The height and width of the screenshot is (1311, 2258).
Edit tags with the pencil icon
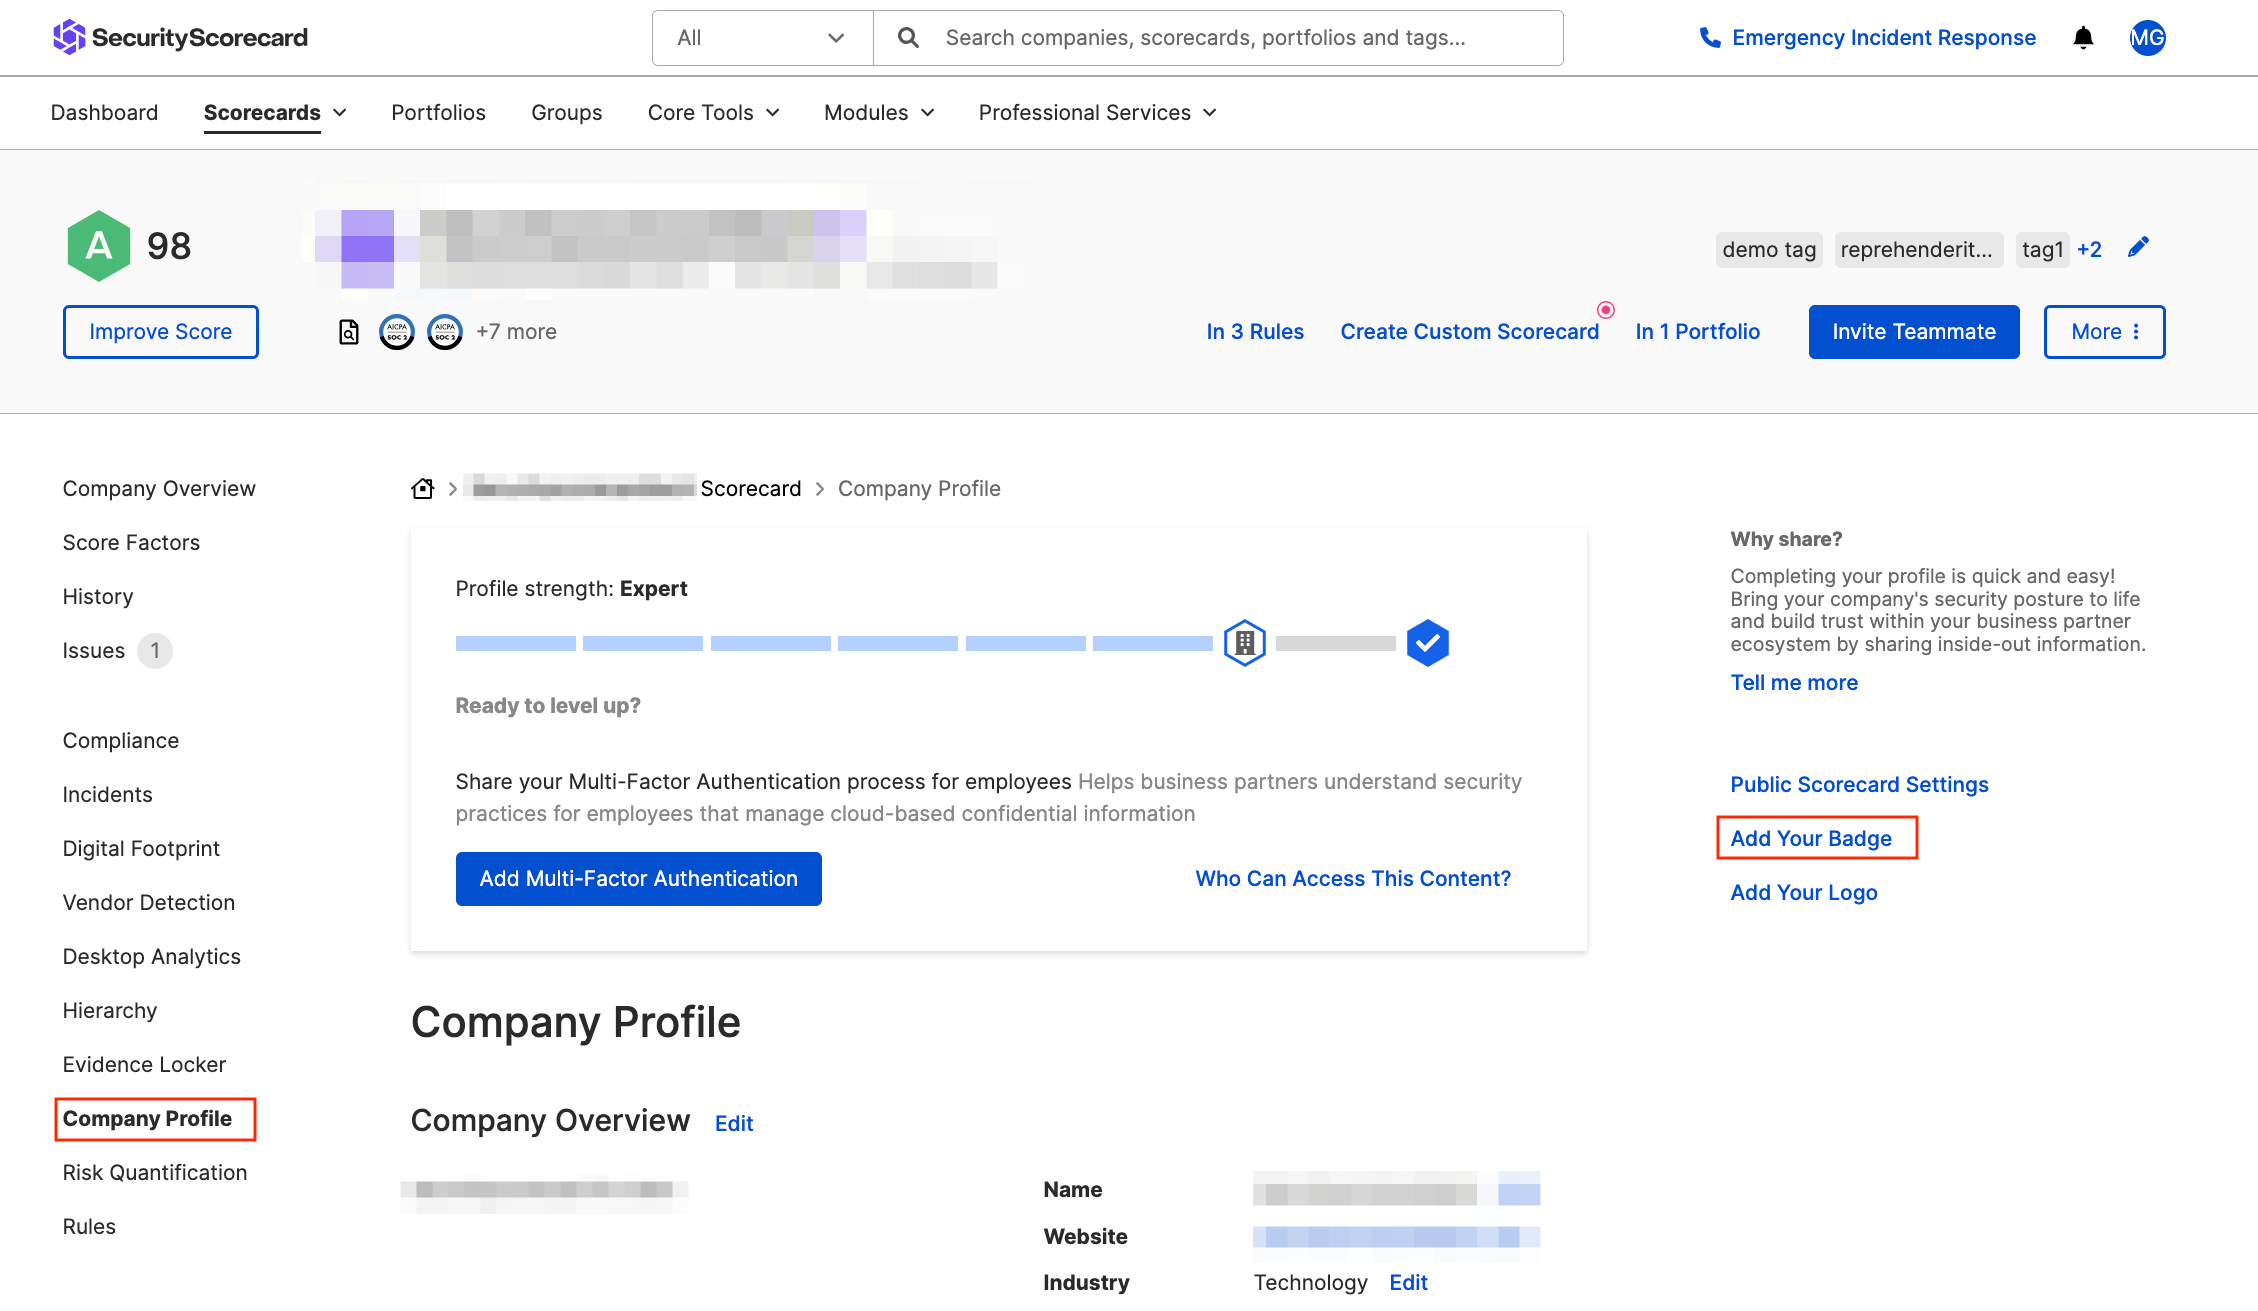2138,247
